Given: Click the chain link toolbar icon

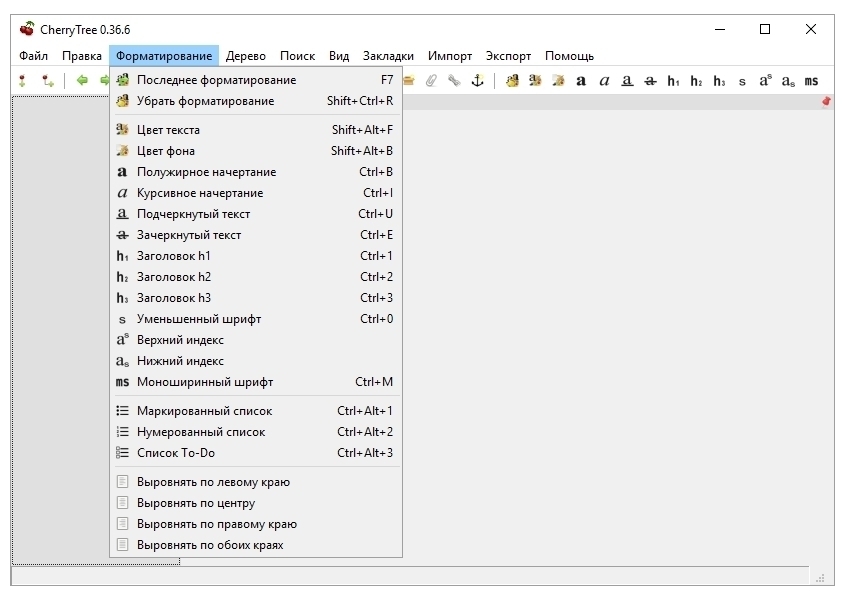Looking at the screenshot, I should [454, 81].
